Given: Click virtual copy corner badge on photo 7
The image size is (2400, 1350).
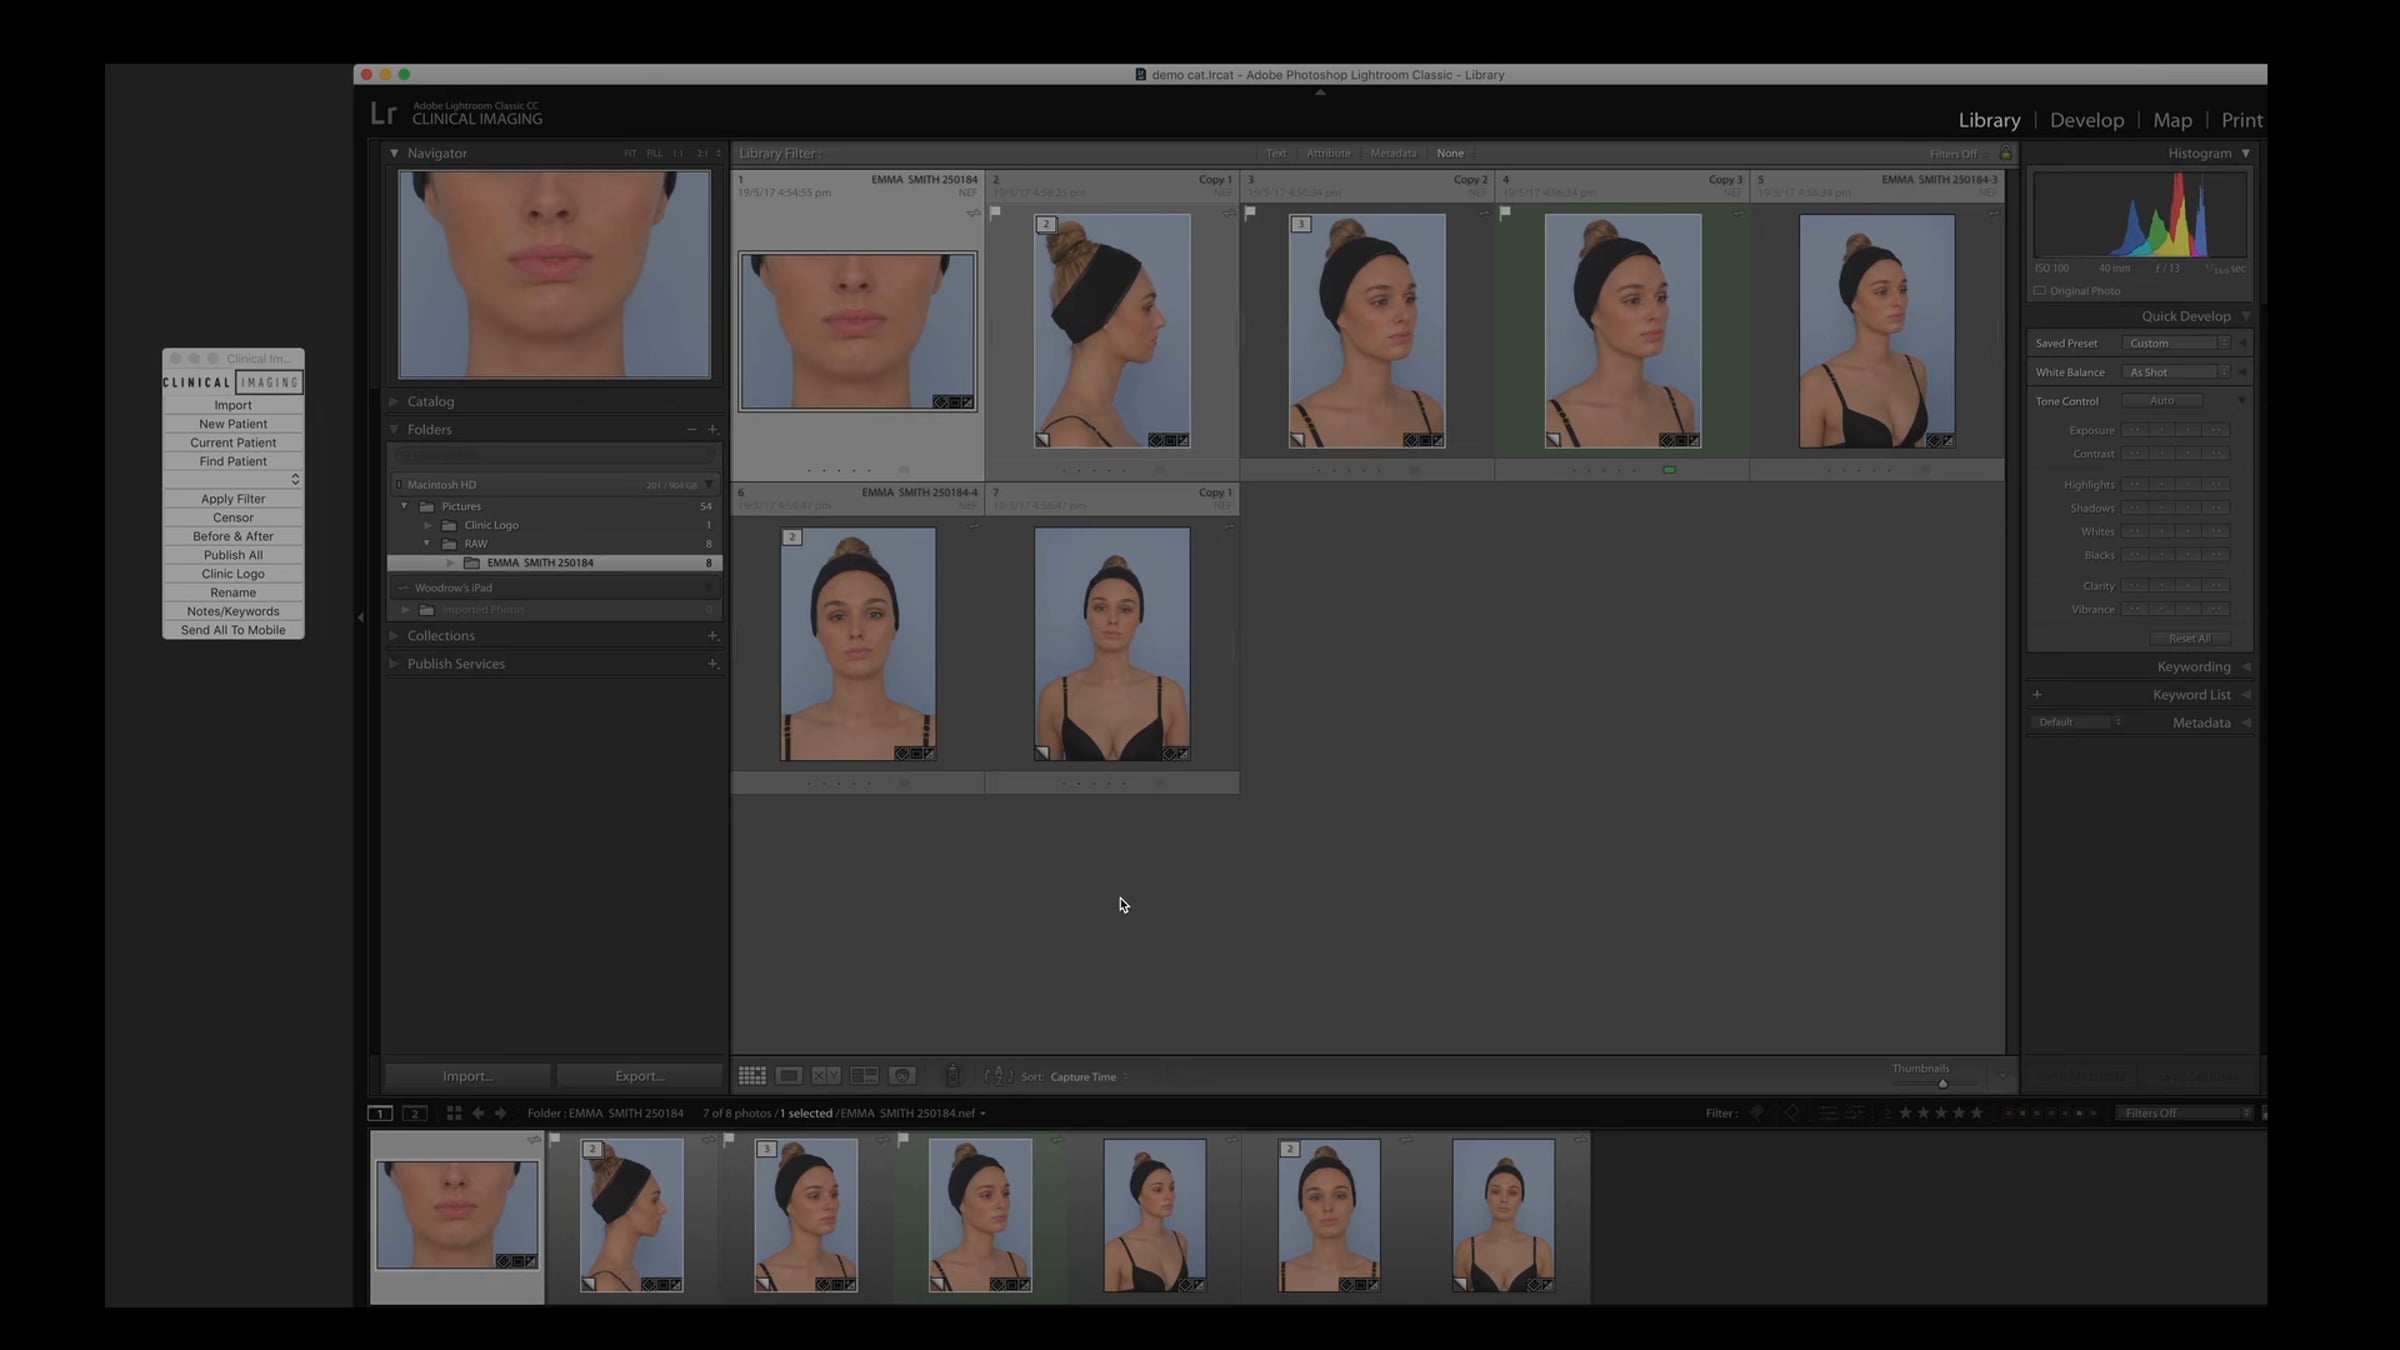Looking at the screenshot, I should coord(1042,753).
